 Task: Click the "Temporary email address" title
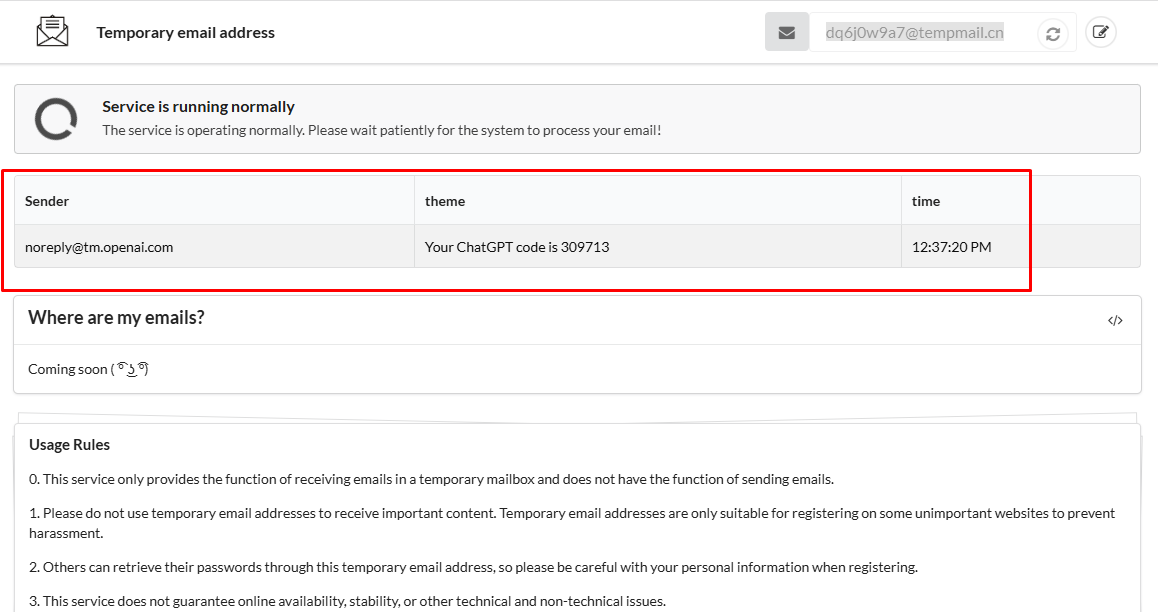185,33
